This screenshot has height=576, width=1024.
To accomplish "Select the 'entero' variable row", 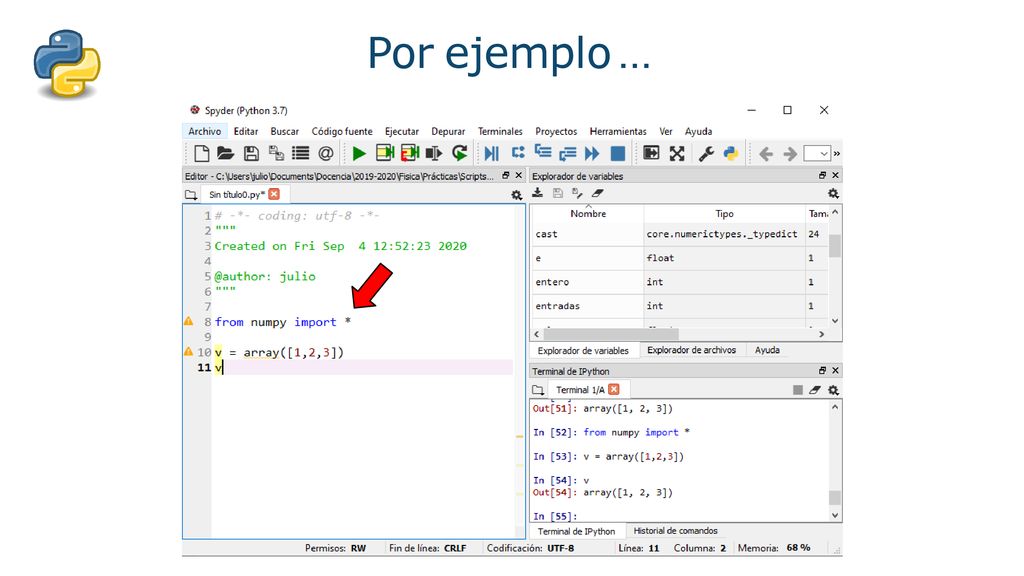I will tap(679, 282).
